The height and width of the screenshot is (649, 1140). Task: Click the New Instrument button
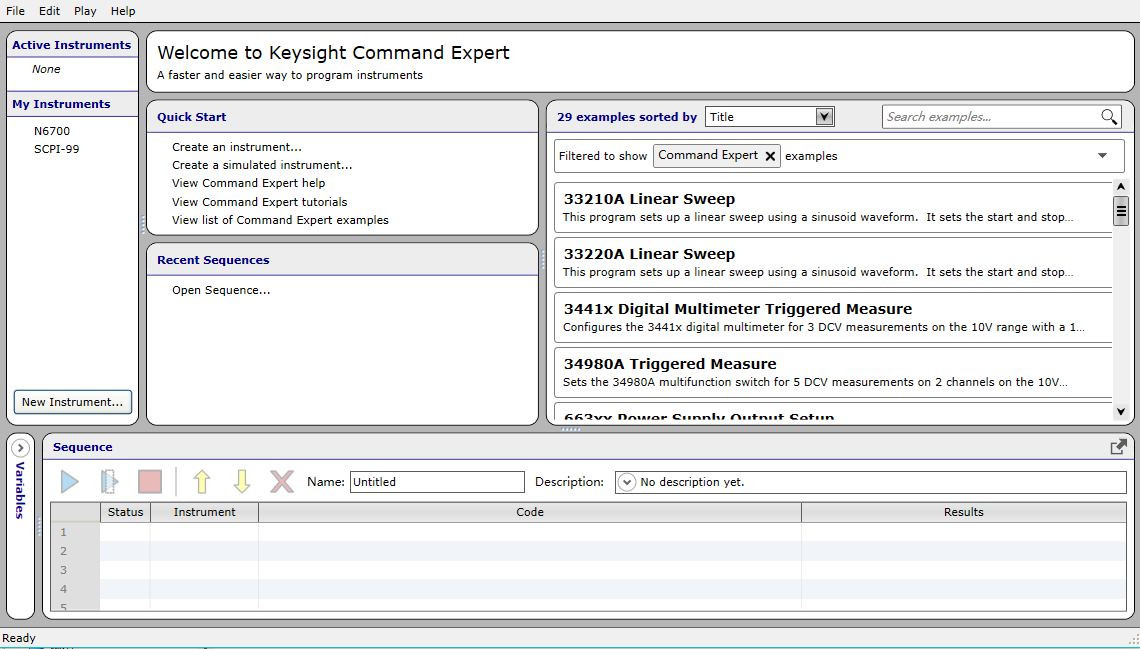pos(73,402)
